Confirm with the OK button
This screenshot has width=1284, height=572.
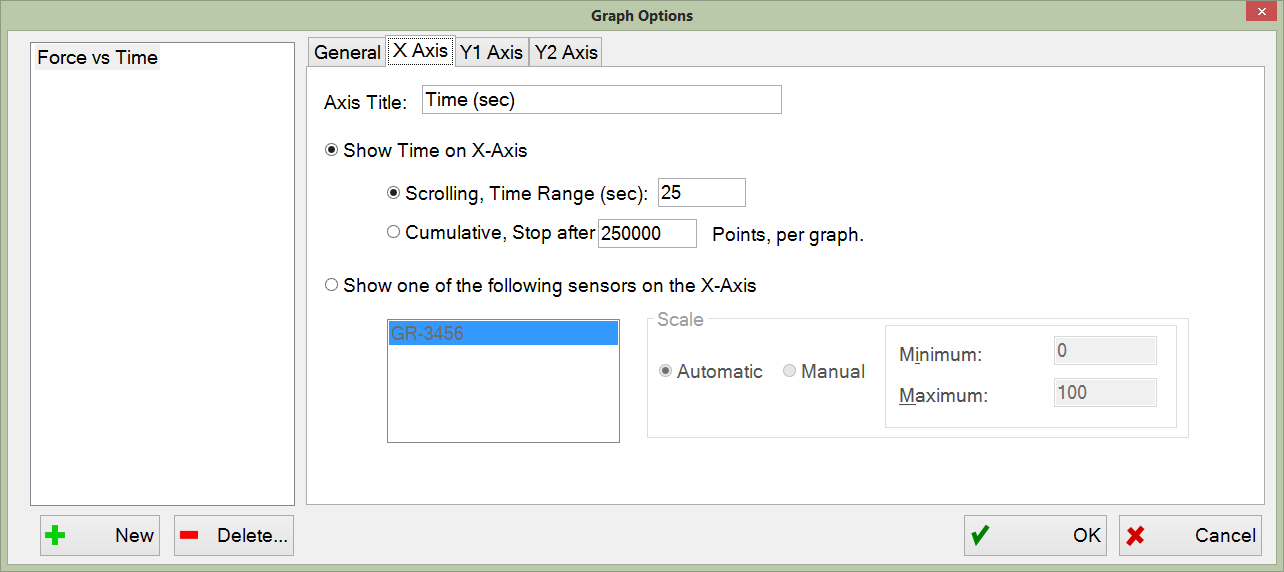1035,535
